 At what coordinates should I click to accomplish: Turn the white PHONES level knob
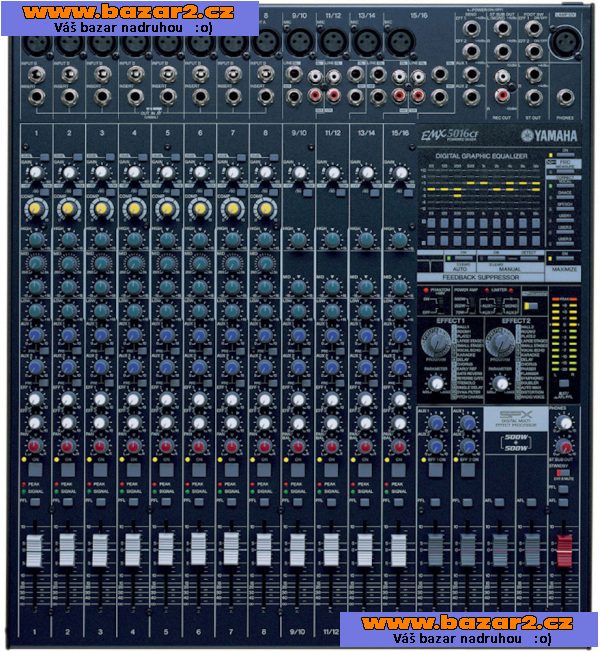[x=564, y=423]
